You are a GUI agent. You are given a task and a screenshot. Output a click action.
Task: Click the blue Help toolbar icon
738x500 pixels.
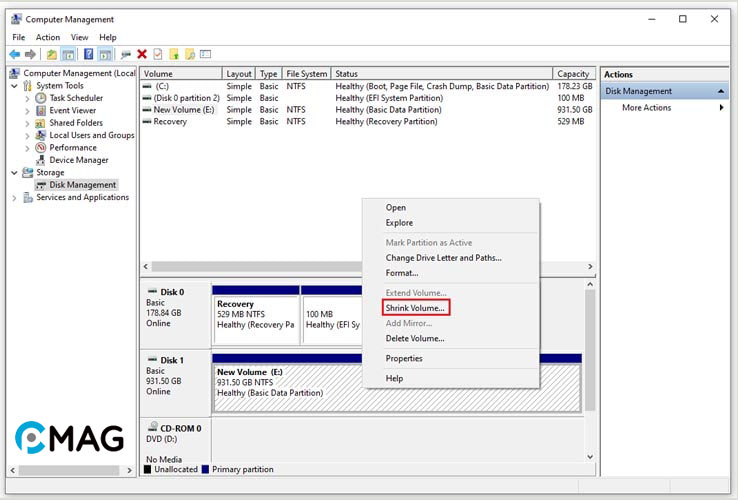pos(88,54)
